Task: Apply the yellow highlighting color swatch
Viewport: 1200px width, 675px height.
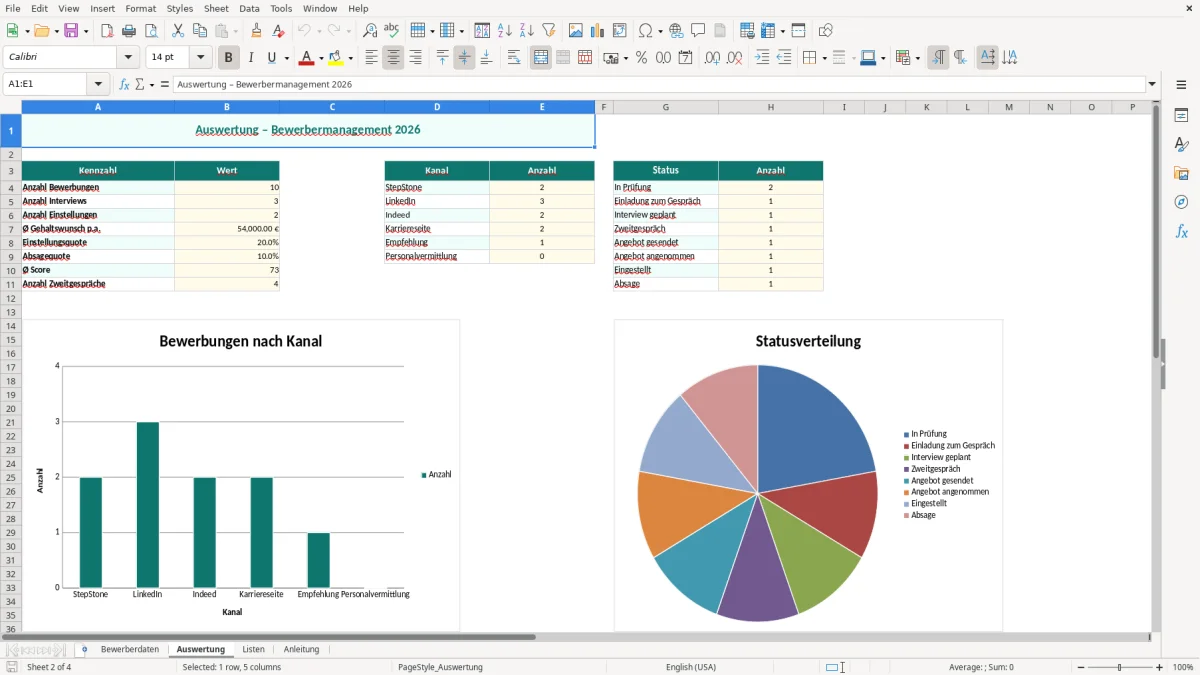Action: (x=336, y=58)
